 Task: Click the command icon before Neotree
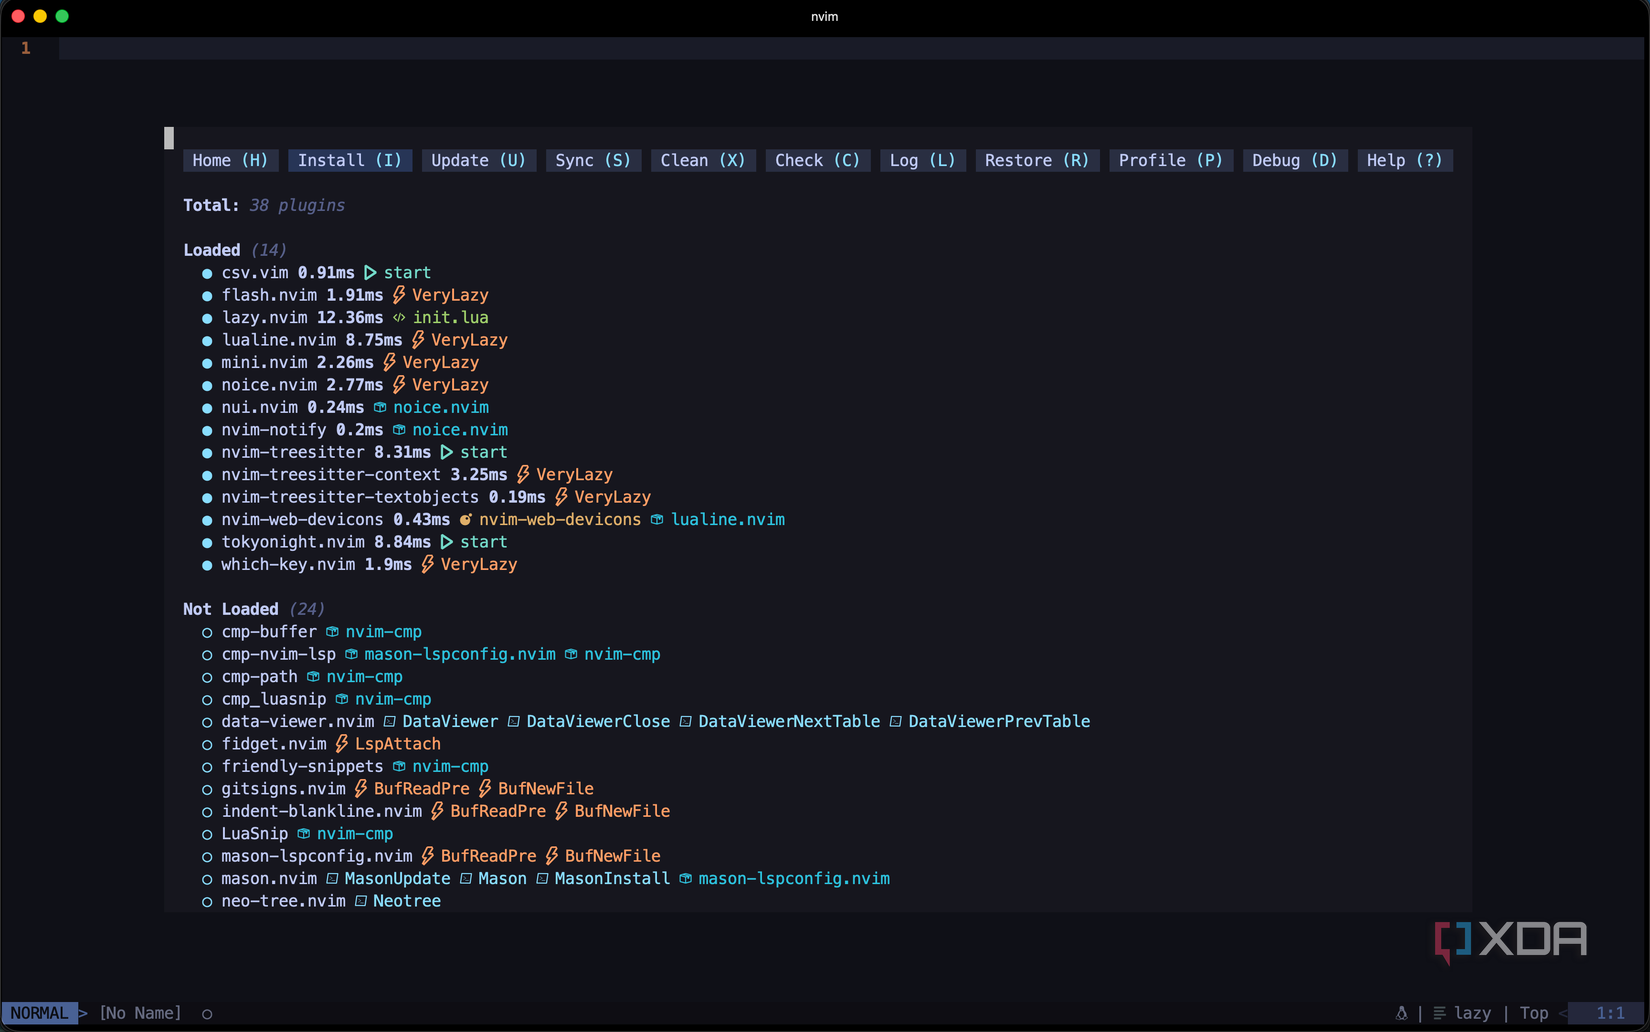pos(360,901)
